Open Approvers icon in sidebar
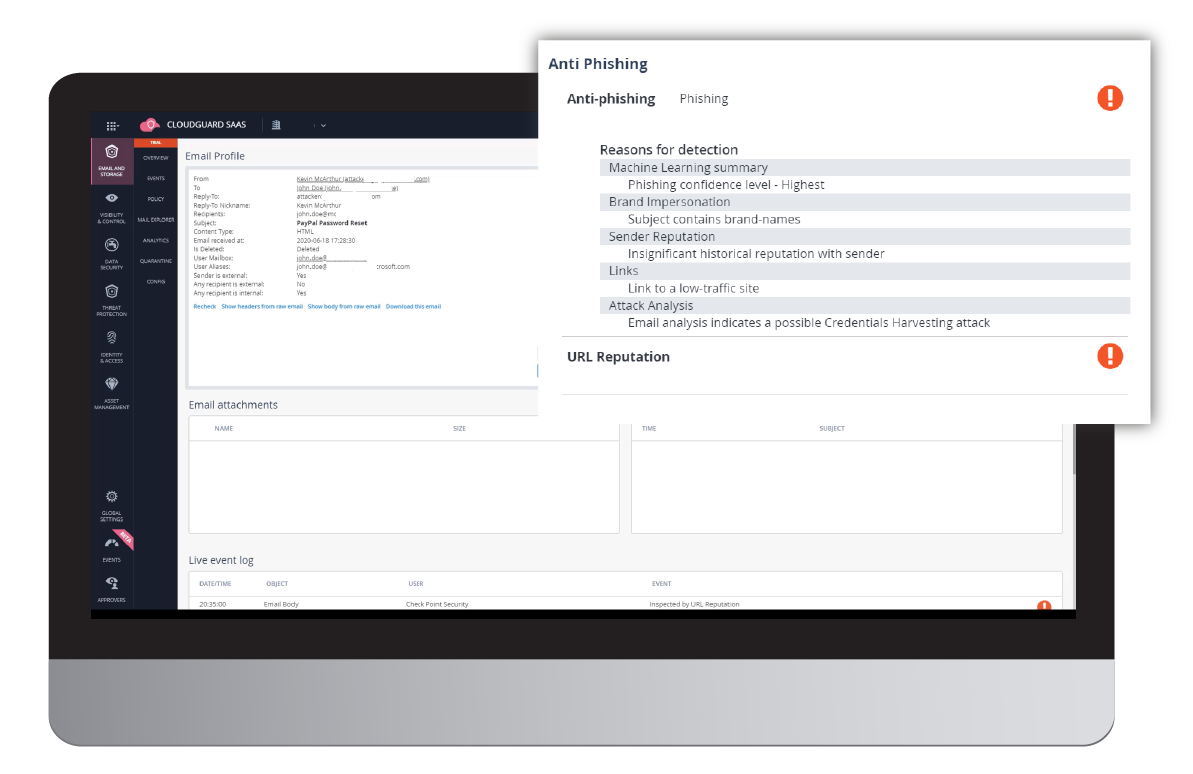 click(112, 583)
